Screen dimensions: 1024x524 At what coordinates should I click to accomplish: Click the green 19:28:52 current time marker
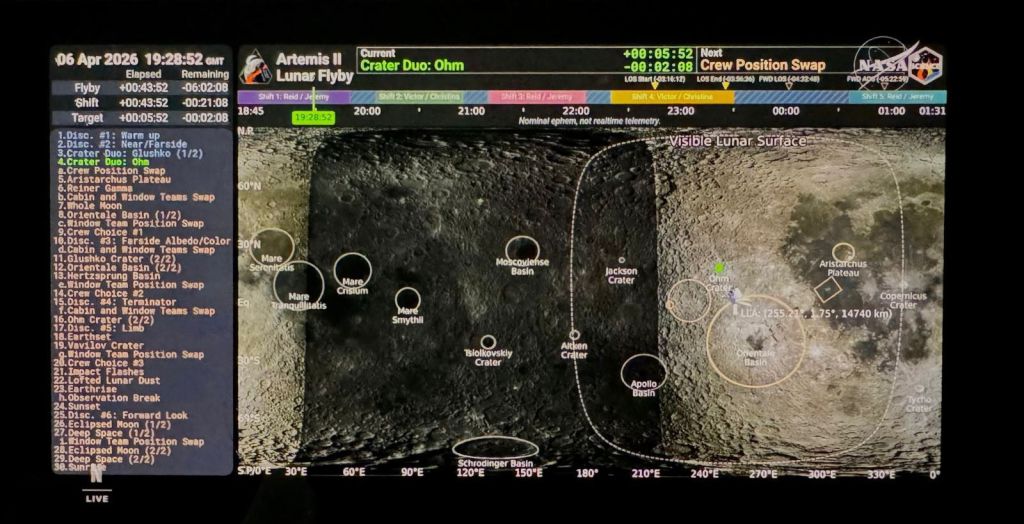[x=313, y=117]
